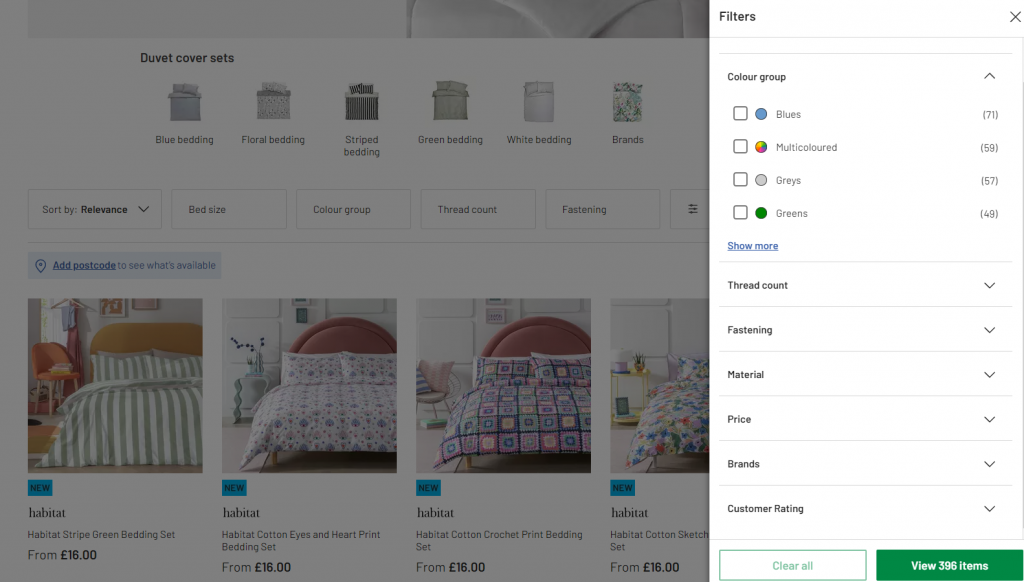Close the Filters panel with X

coord(1014,17)
